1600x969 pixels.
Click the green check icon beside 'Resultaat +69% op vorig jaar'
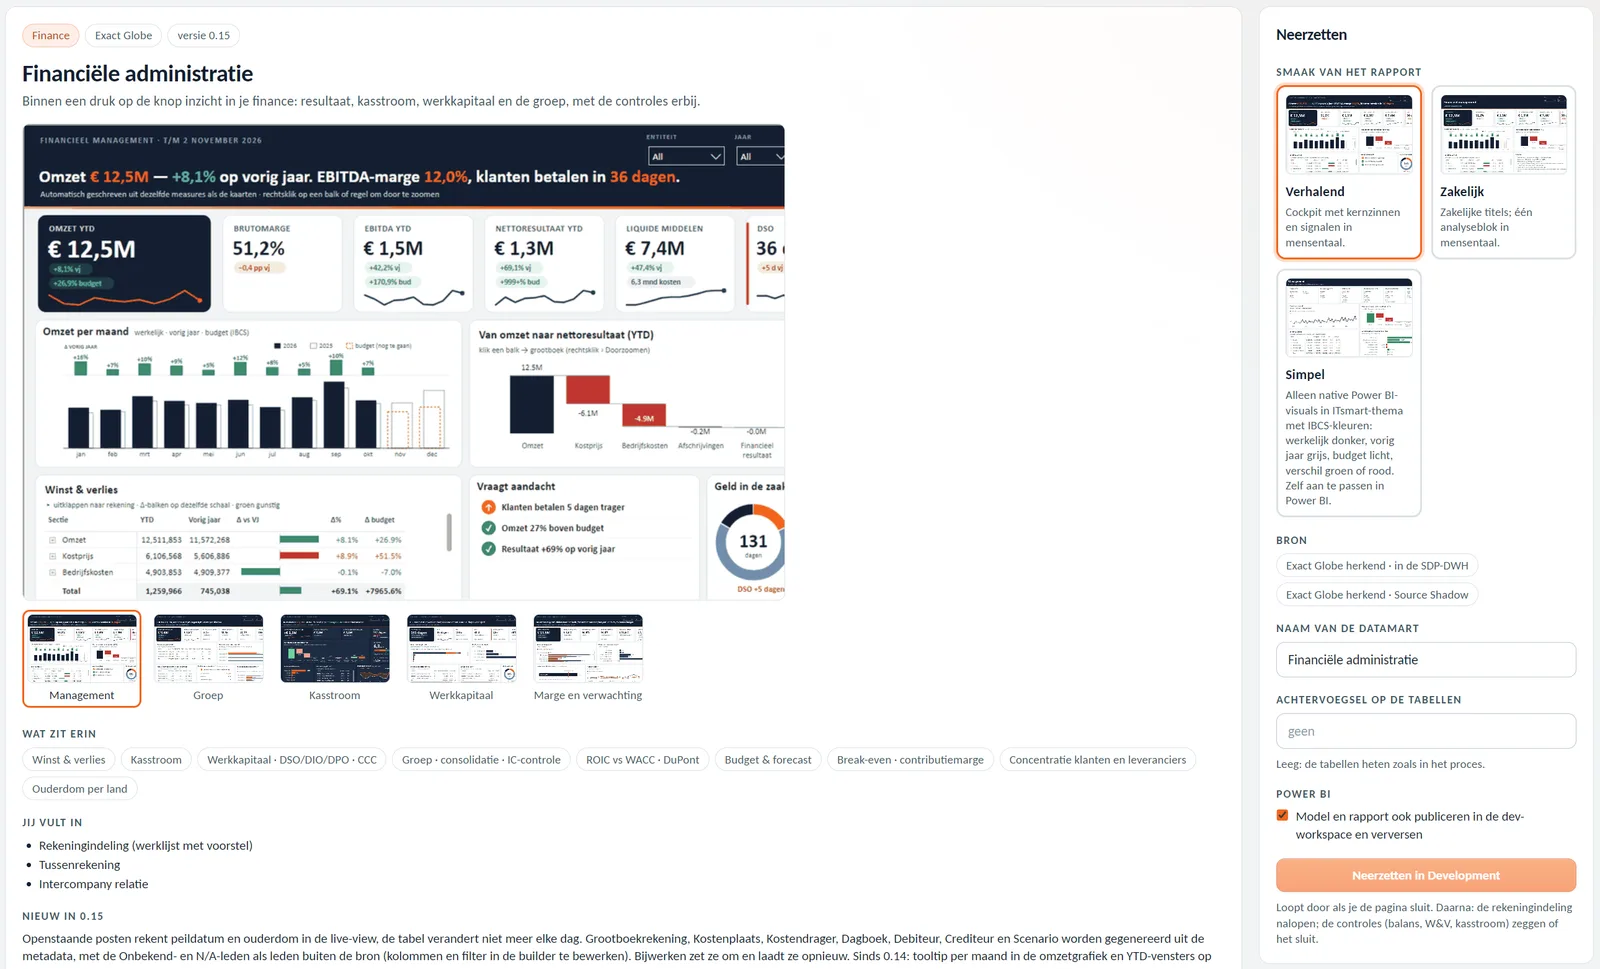tap(489, 549)
